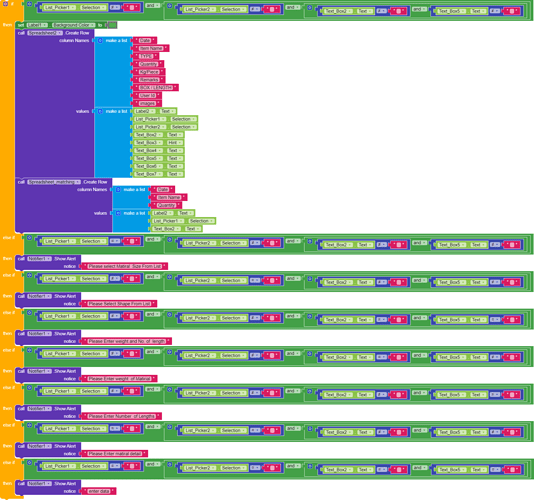Open the gear before Text_Box2 in the top if row
Screen dimensions: 534x500
(x=310, y=7)
